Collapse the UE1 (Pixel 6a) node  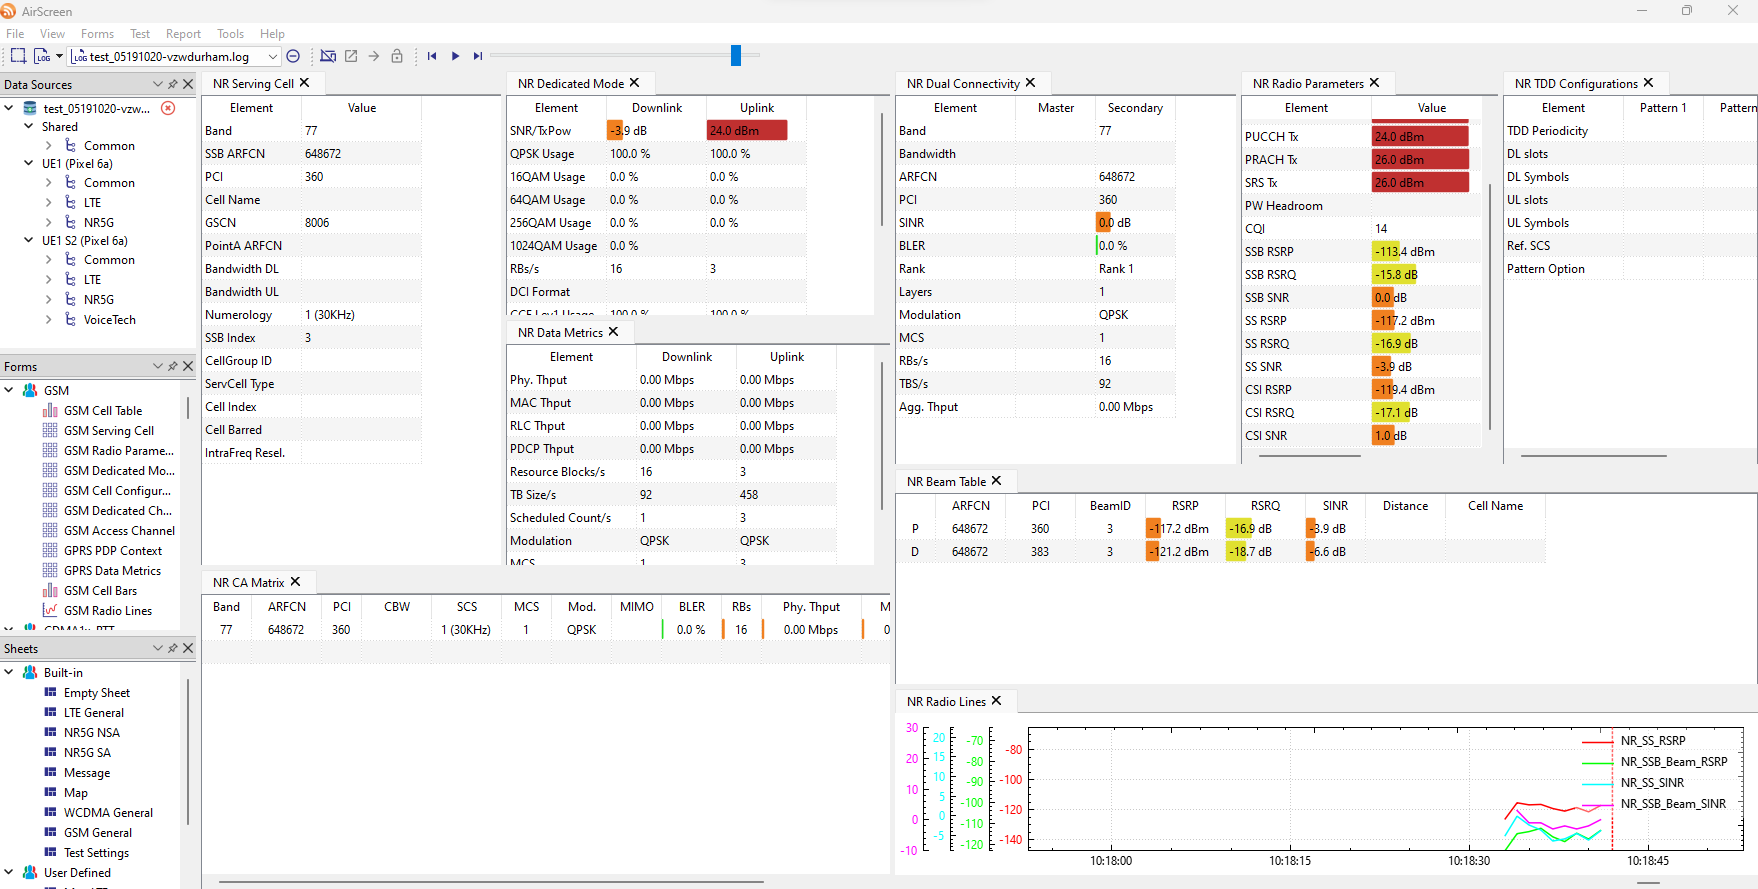[x=29, y=164]
